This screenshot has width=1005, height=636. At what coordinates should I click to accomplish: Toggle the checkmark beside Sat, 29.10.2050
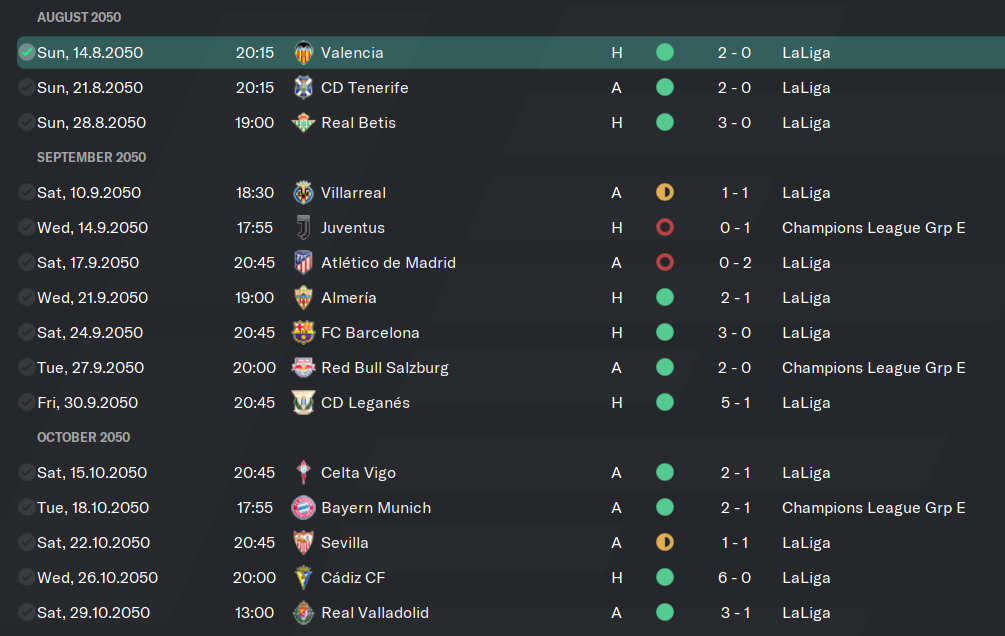pyautogui.click(x=26, y=612)
